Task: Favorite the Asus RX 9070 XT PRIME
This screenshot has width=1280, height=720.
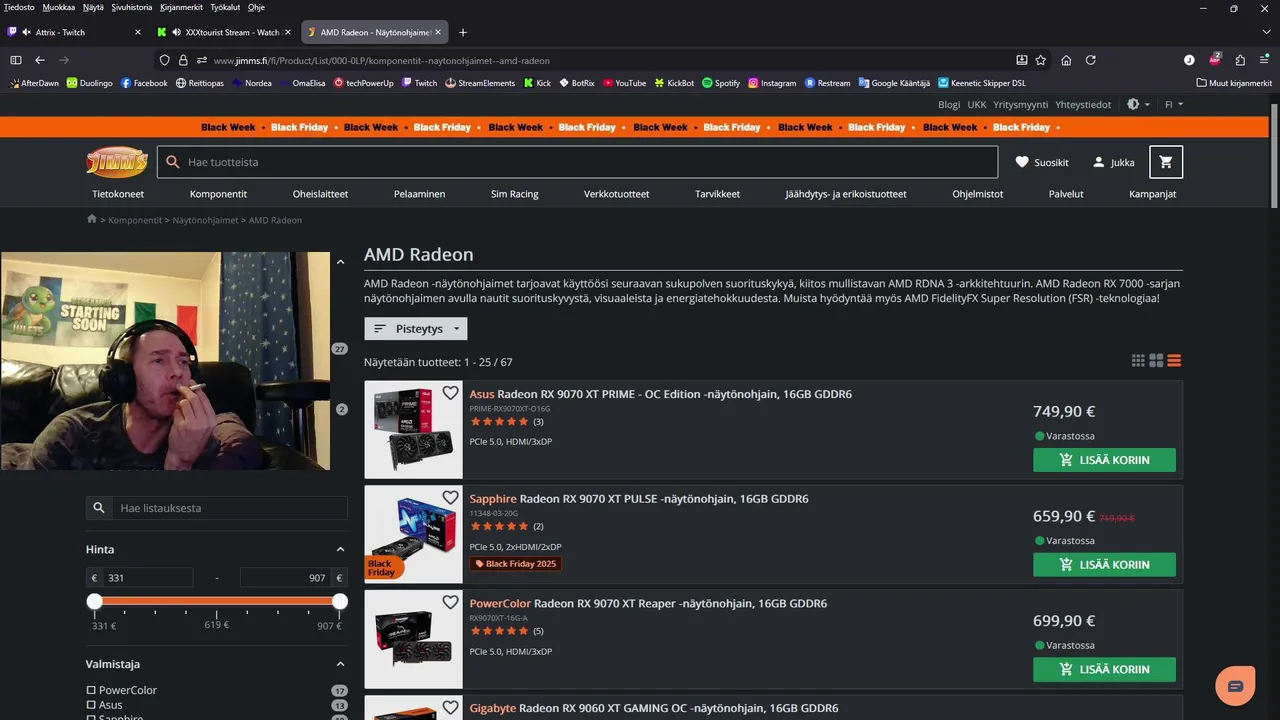Action: click(x=450, y=393)
